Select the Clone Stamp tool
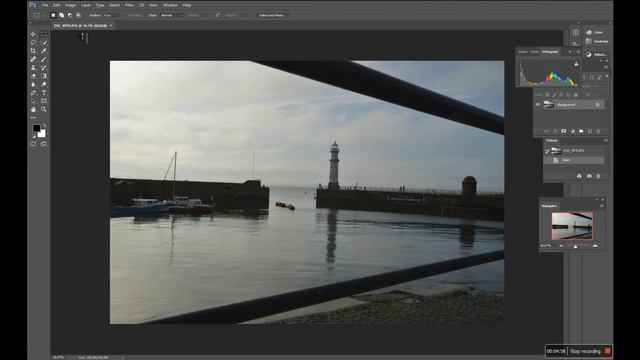The width and height of the screenshot is (640, 360). pyautogui.click(x=33, y=68)
